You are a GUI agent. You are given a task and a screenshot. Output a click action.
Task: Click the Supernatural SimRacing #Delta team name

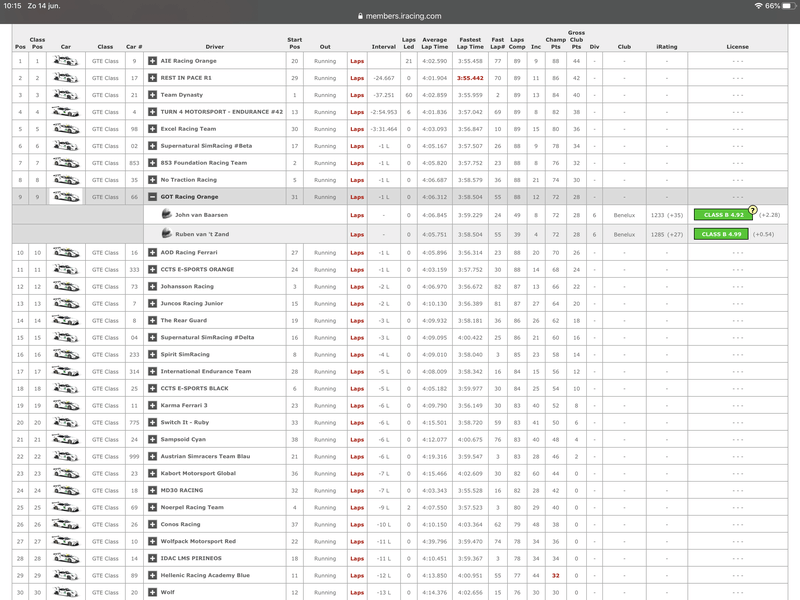click(207, 337)
